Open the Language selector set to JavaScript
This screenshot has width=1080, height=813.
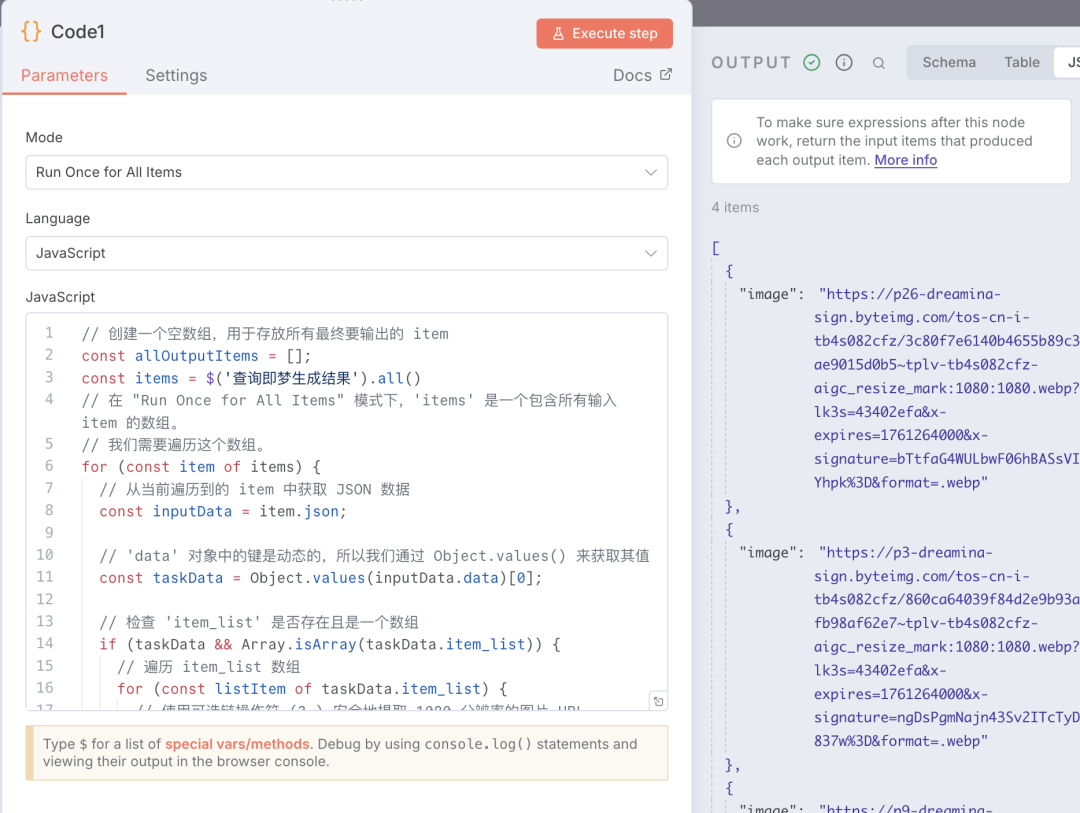[346, 253]
